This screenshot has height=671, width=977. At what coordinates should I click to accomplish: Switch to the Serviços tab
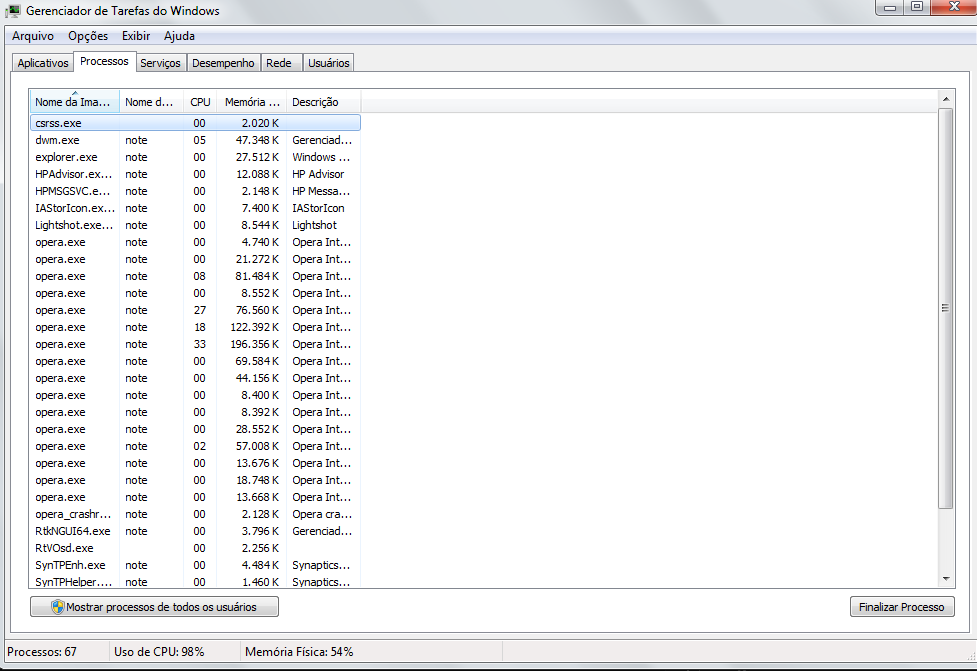pyautogui.click(x=160, y=63)
